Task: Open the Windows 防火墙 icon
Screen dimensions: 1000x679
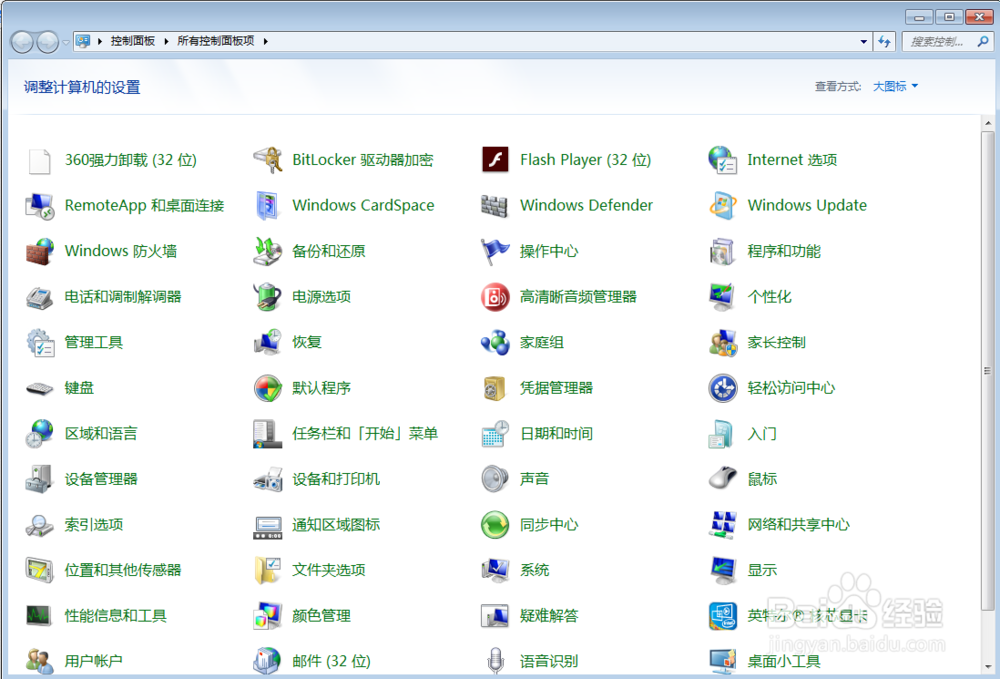Action: (x=40, y=251)
